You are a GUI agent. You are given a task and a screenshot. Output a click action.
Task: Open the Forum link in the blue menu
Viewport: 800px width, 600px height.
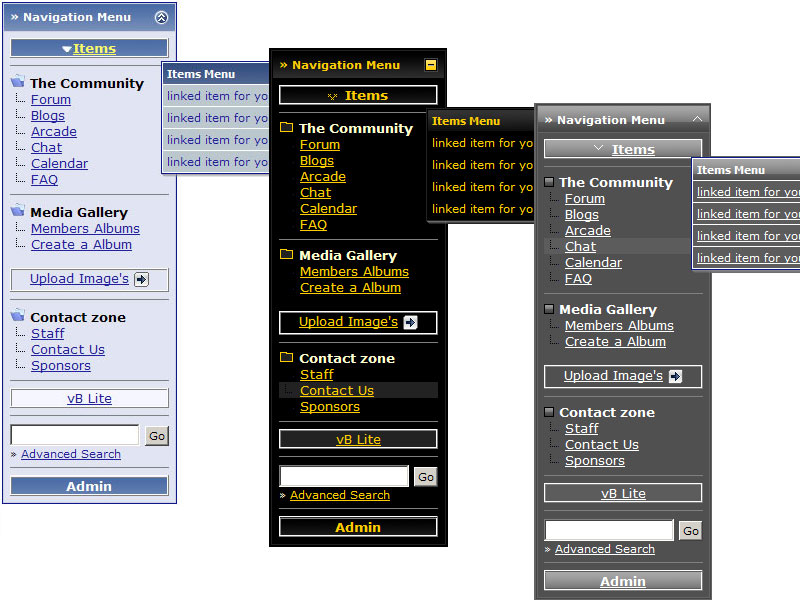click(51, 99)
